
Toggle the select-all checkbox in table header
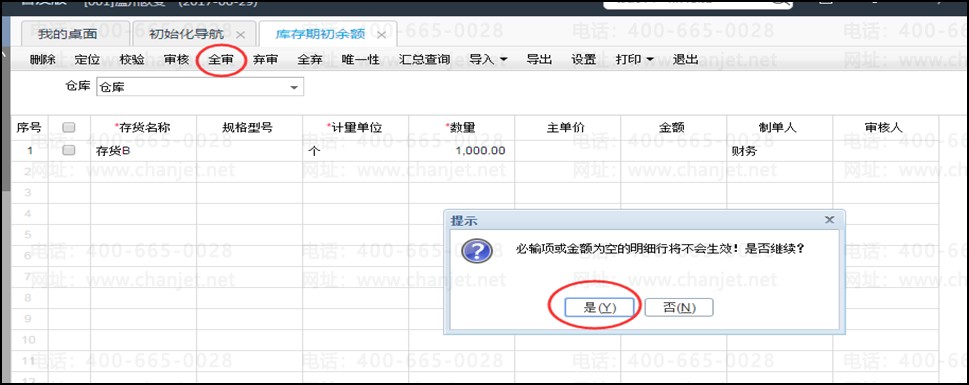coord(69,128)
